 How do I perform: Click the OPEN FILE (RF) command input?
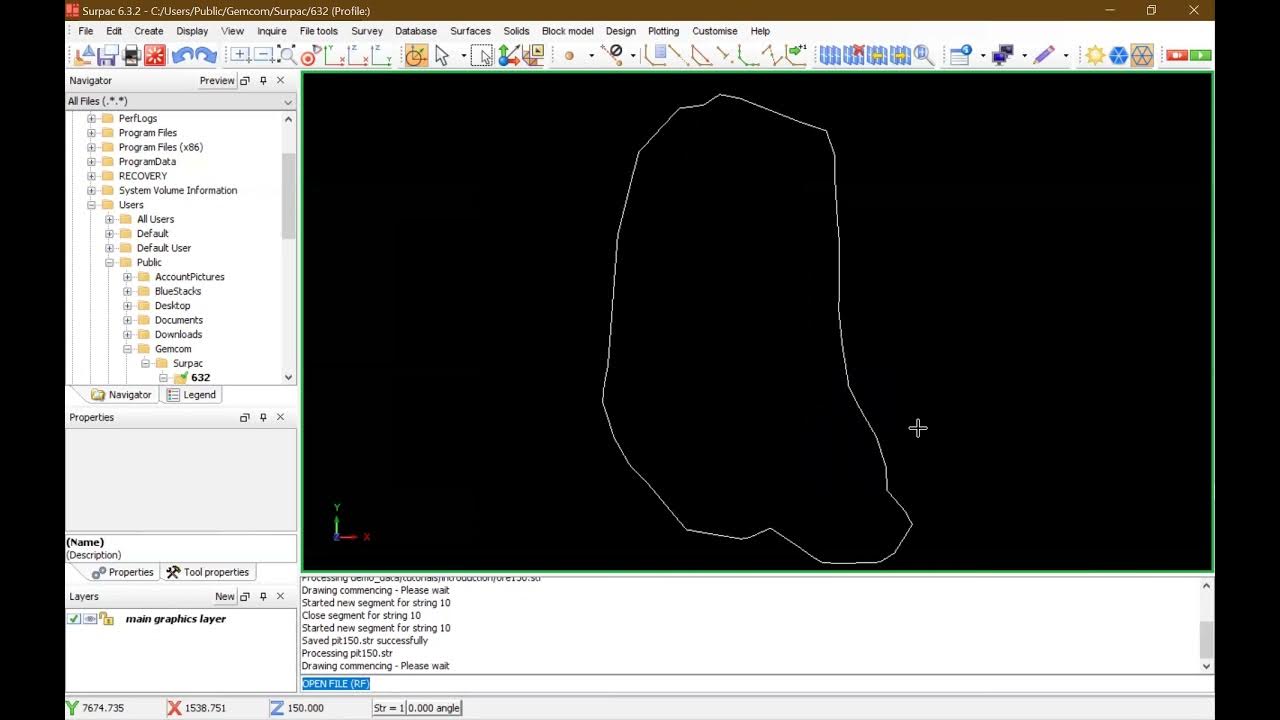coord(756,684)
